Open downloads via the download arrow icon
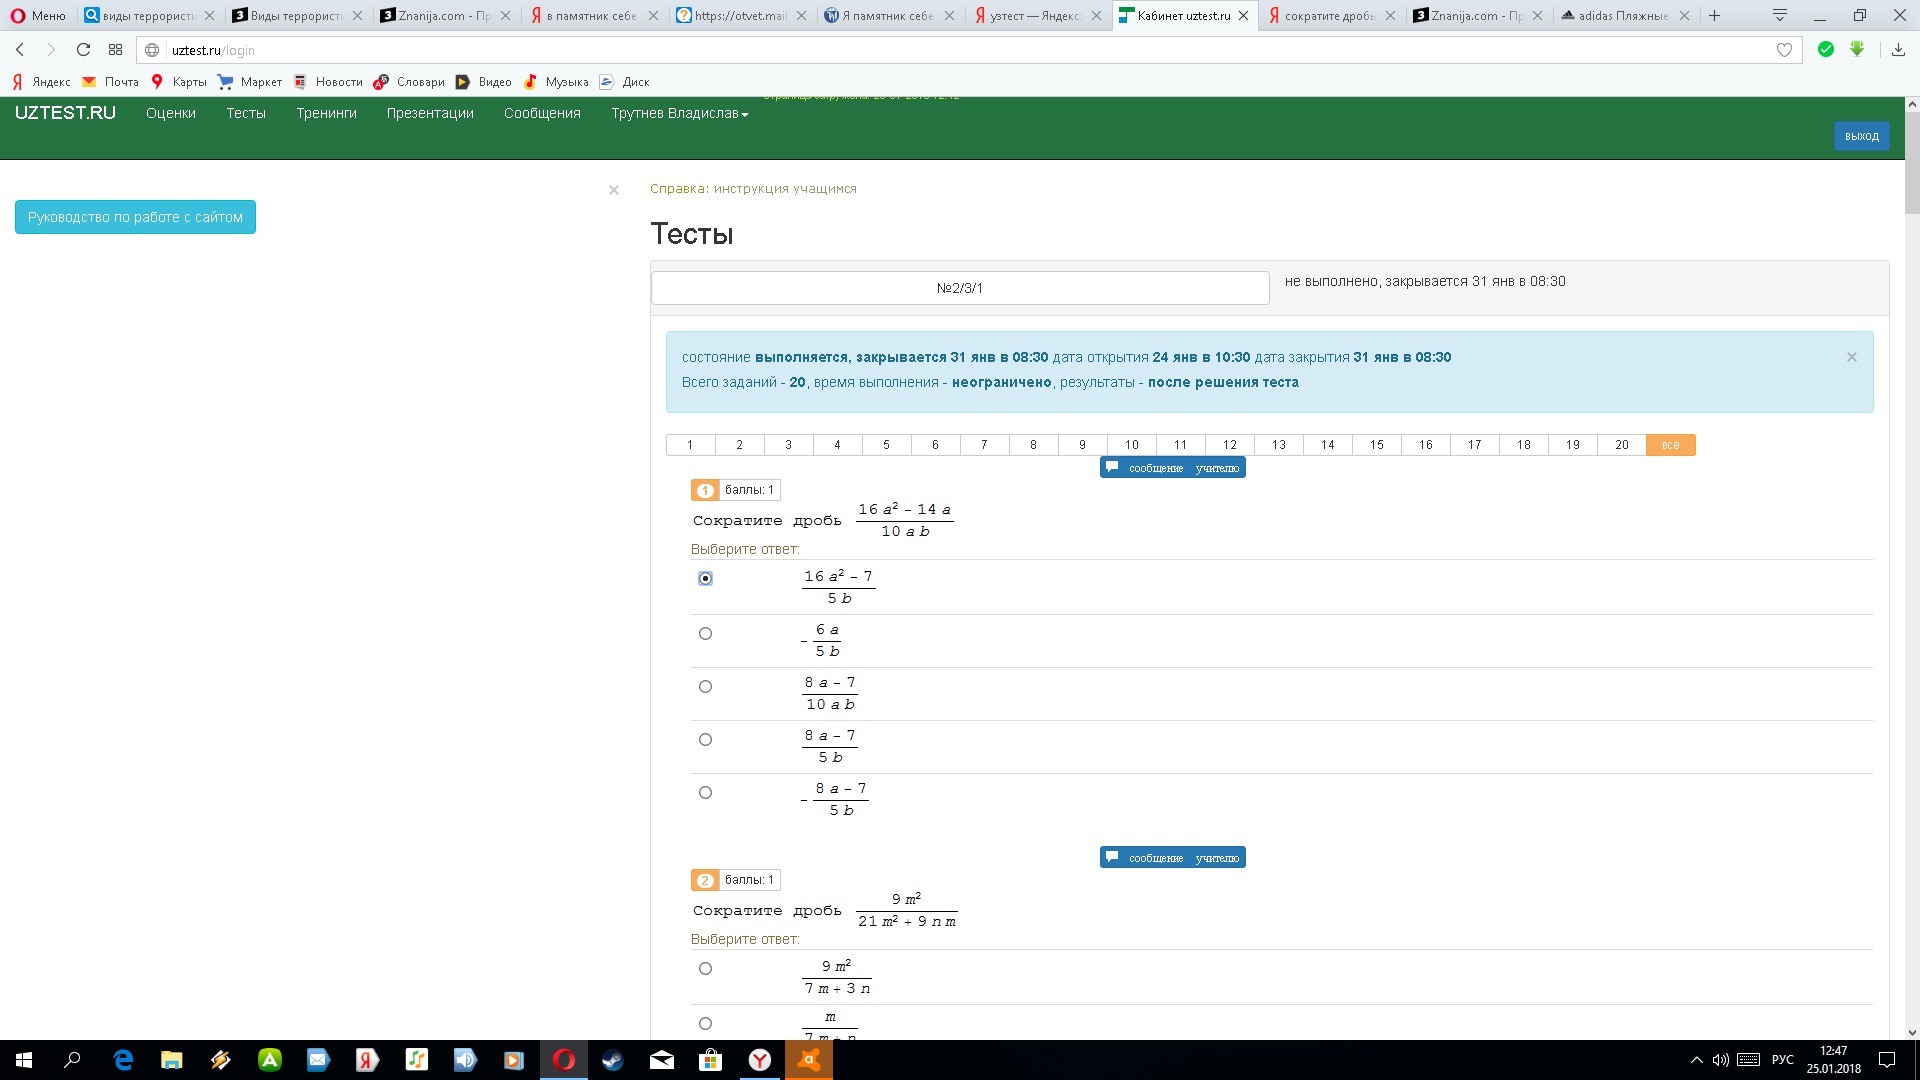The height and width of the screenshot is (1080, 1920). coord(1898,50)
